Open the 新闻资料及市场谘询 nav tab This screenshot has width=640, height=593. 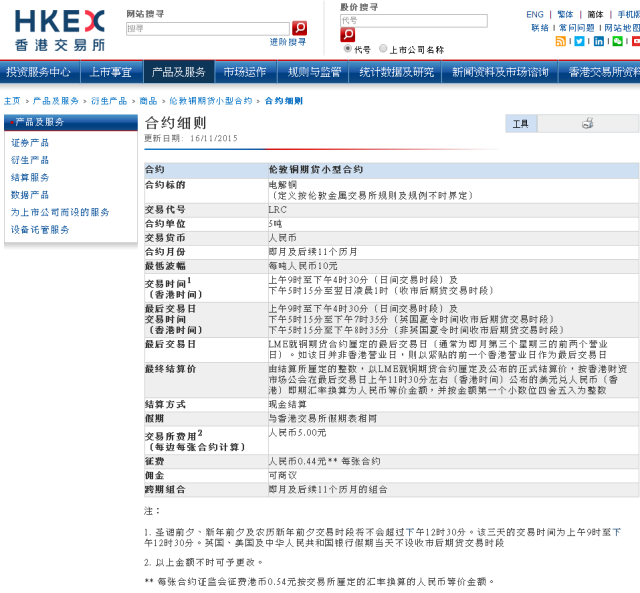tap(500, 72)
